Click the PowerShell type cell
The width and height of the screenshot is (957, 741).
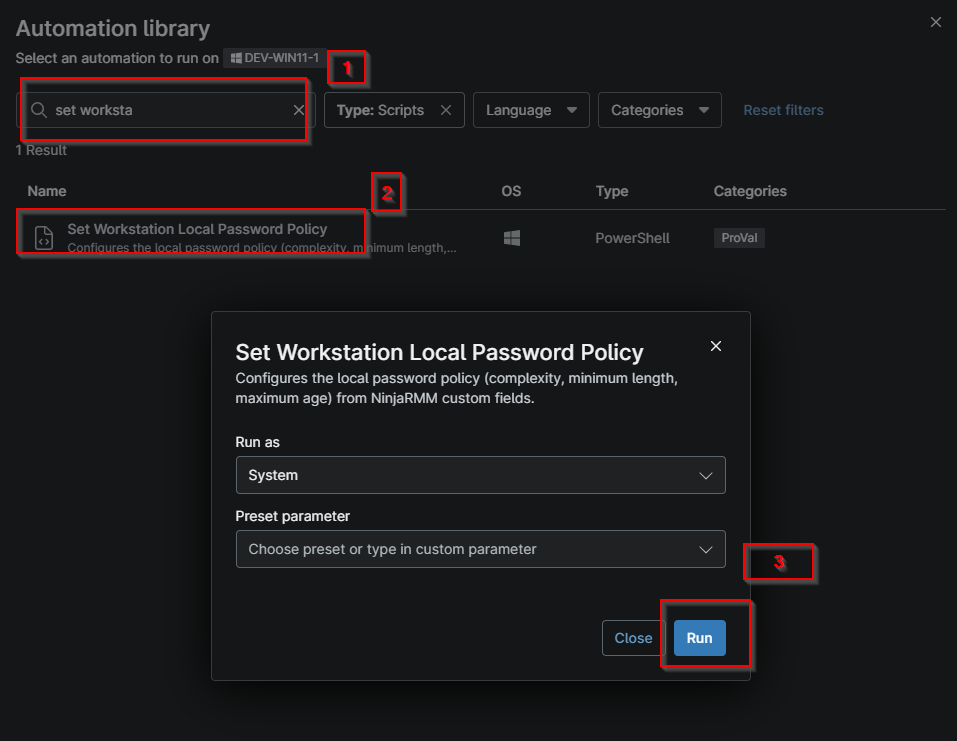(632, 238)
